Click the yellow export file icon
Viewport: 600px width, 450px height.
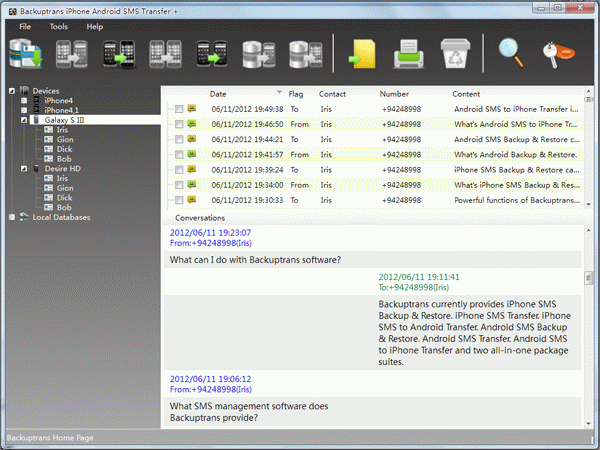[362, 54]
